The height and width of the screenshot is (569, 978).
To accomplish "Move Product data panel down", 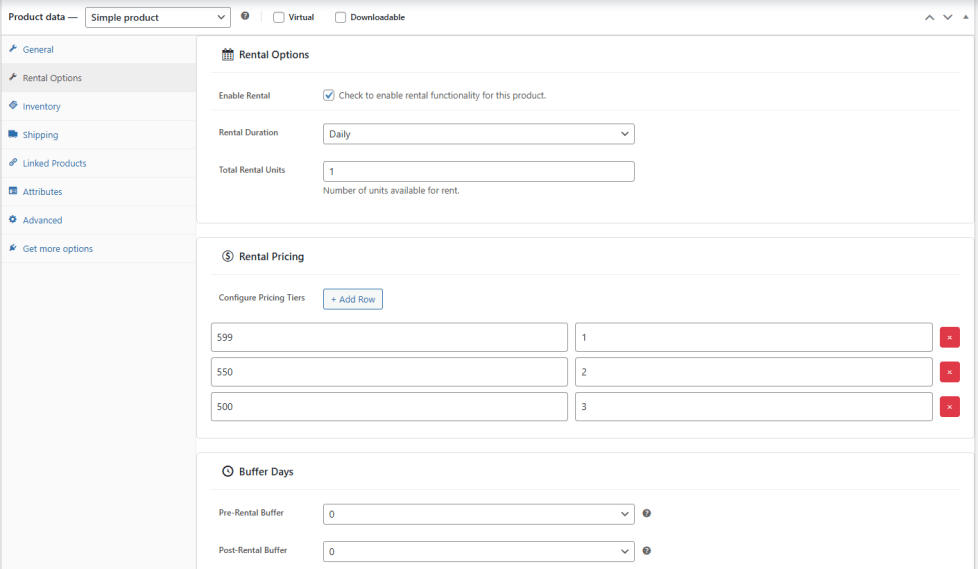I will pos(948,17).
